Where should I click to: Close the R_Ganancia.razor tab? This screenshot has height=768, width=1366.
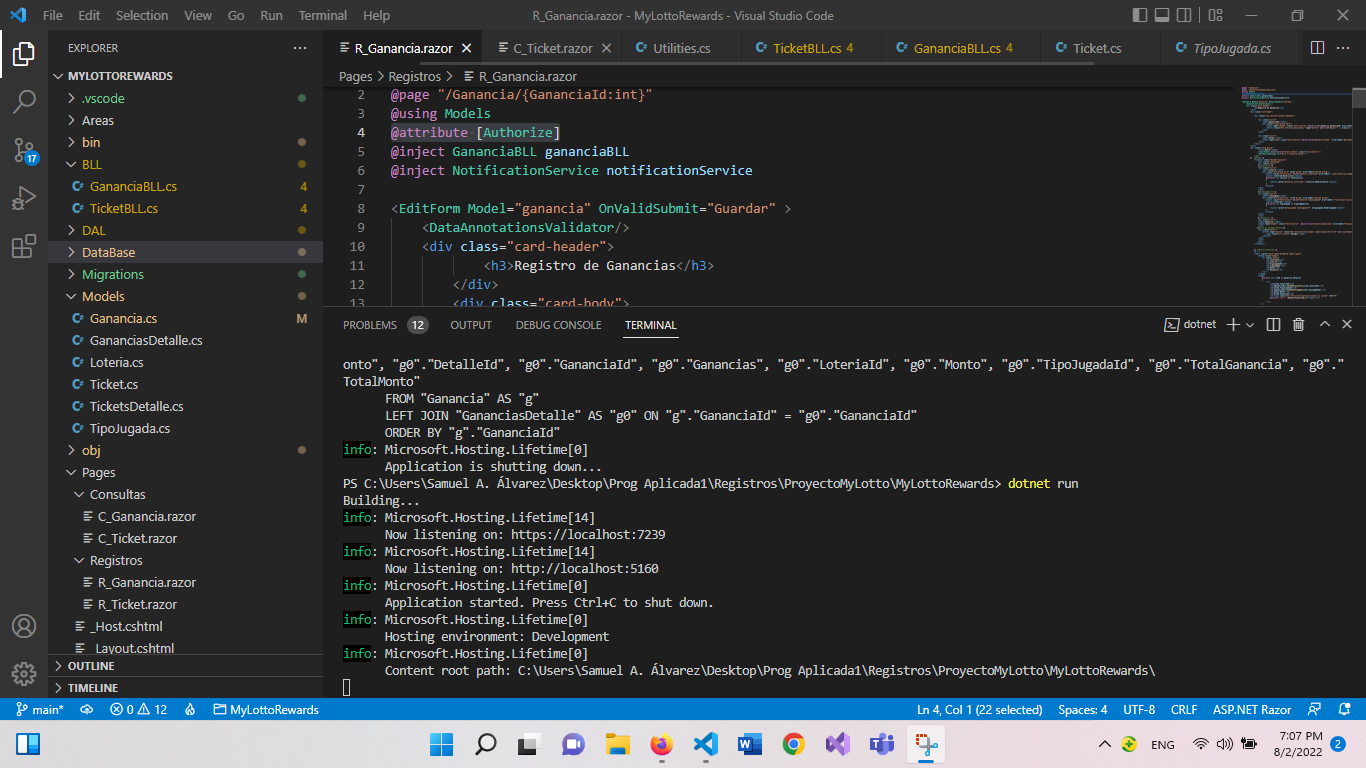coord(467,48)
